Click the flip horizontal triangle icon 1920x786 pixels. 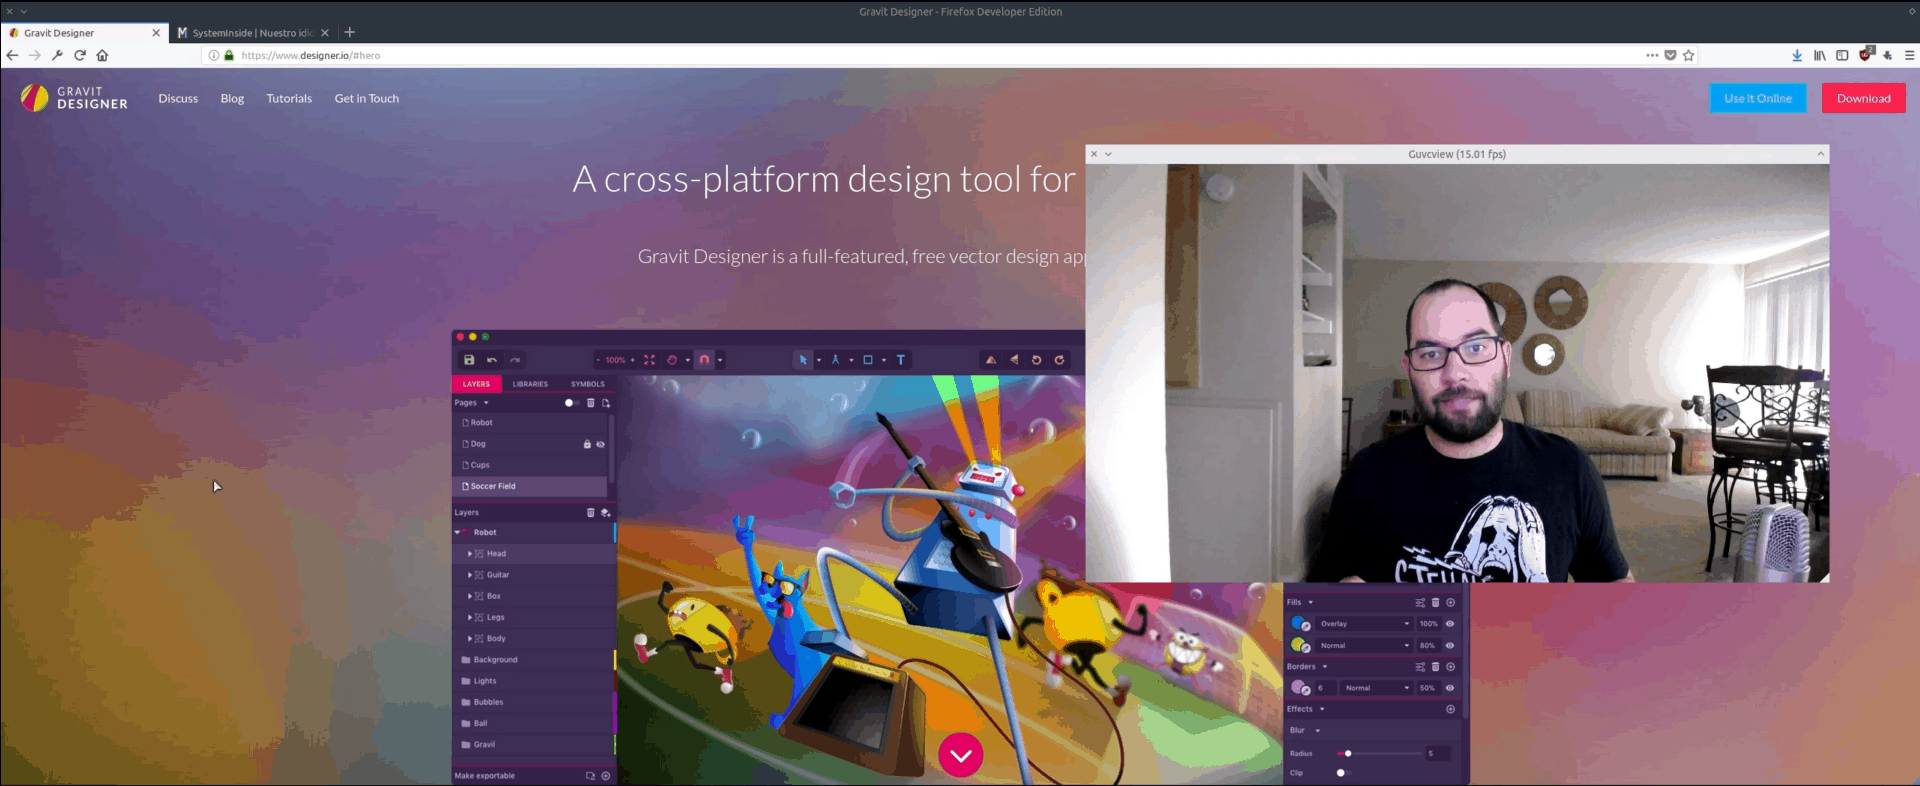pos(1014,360)
